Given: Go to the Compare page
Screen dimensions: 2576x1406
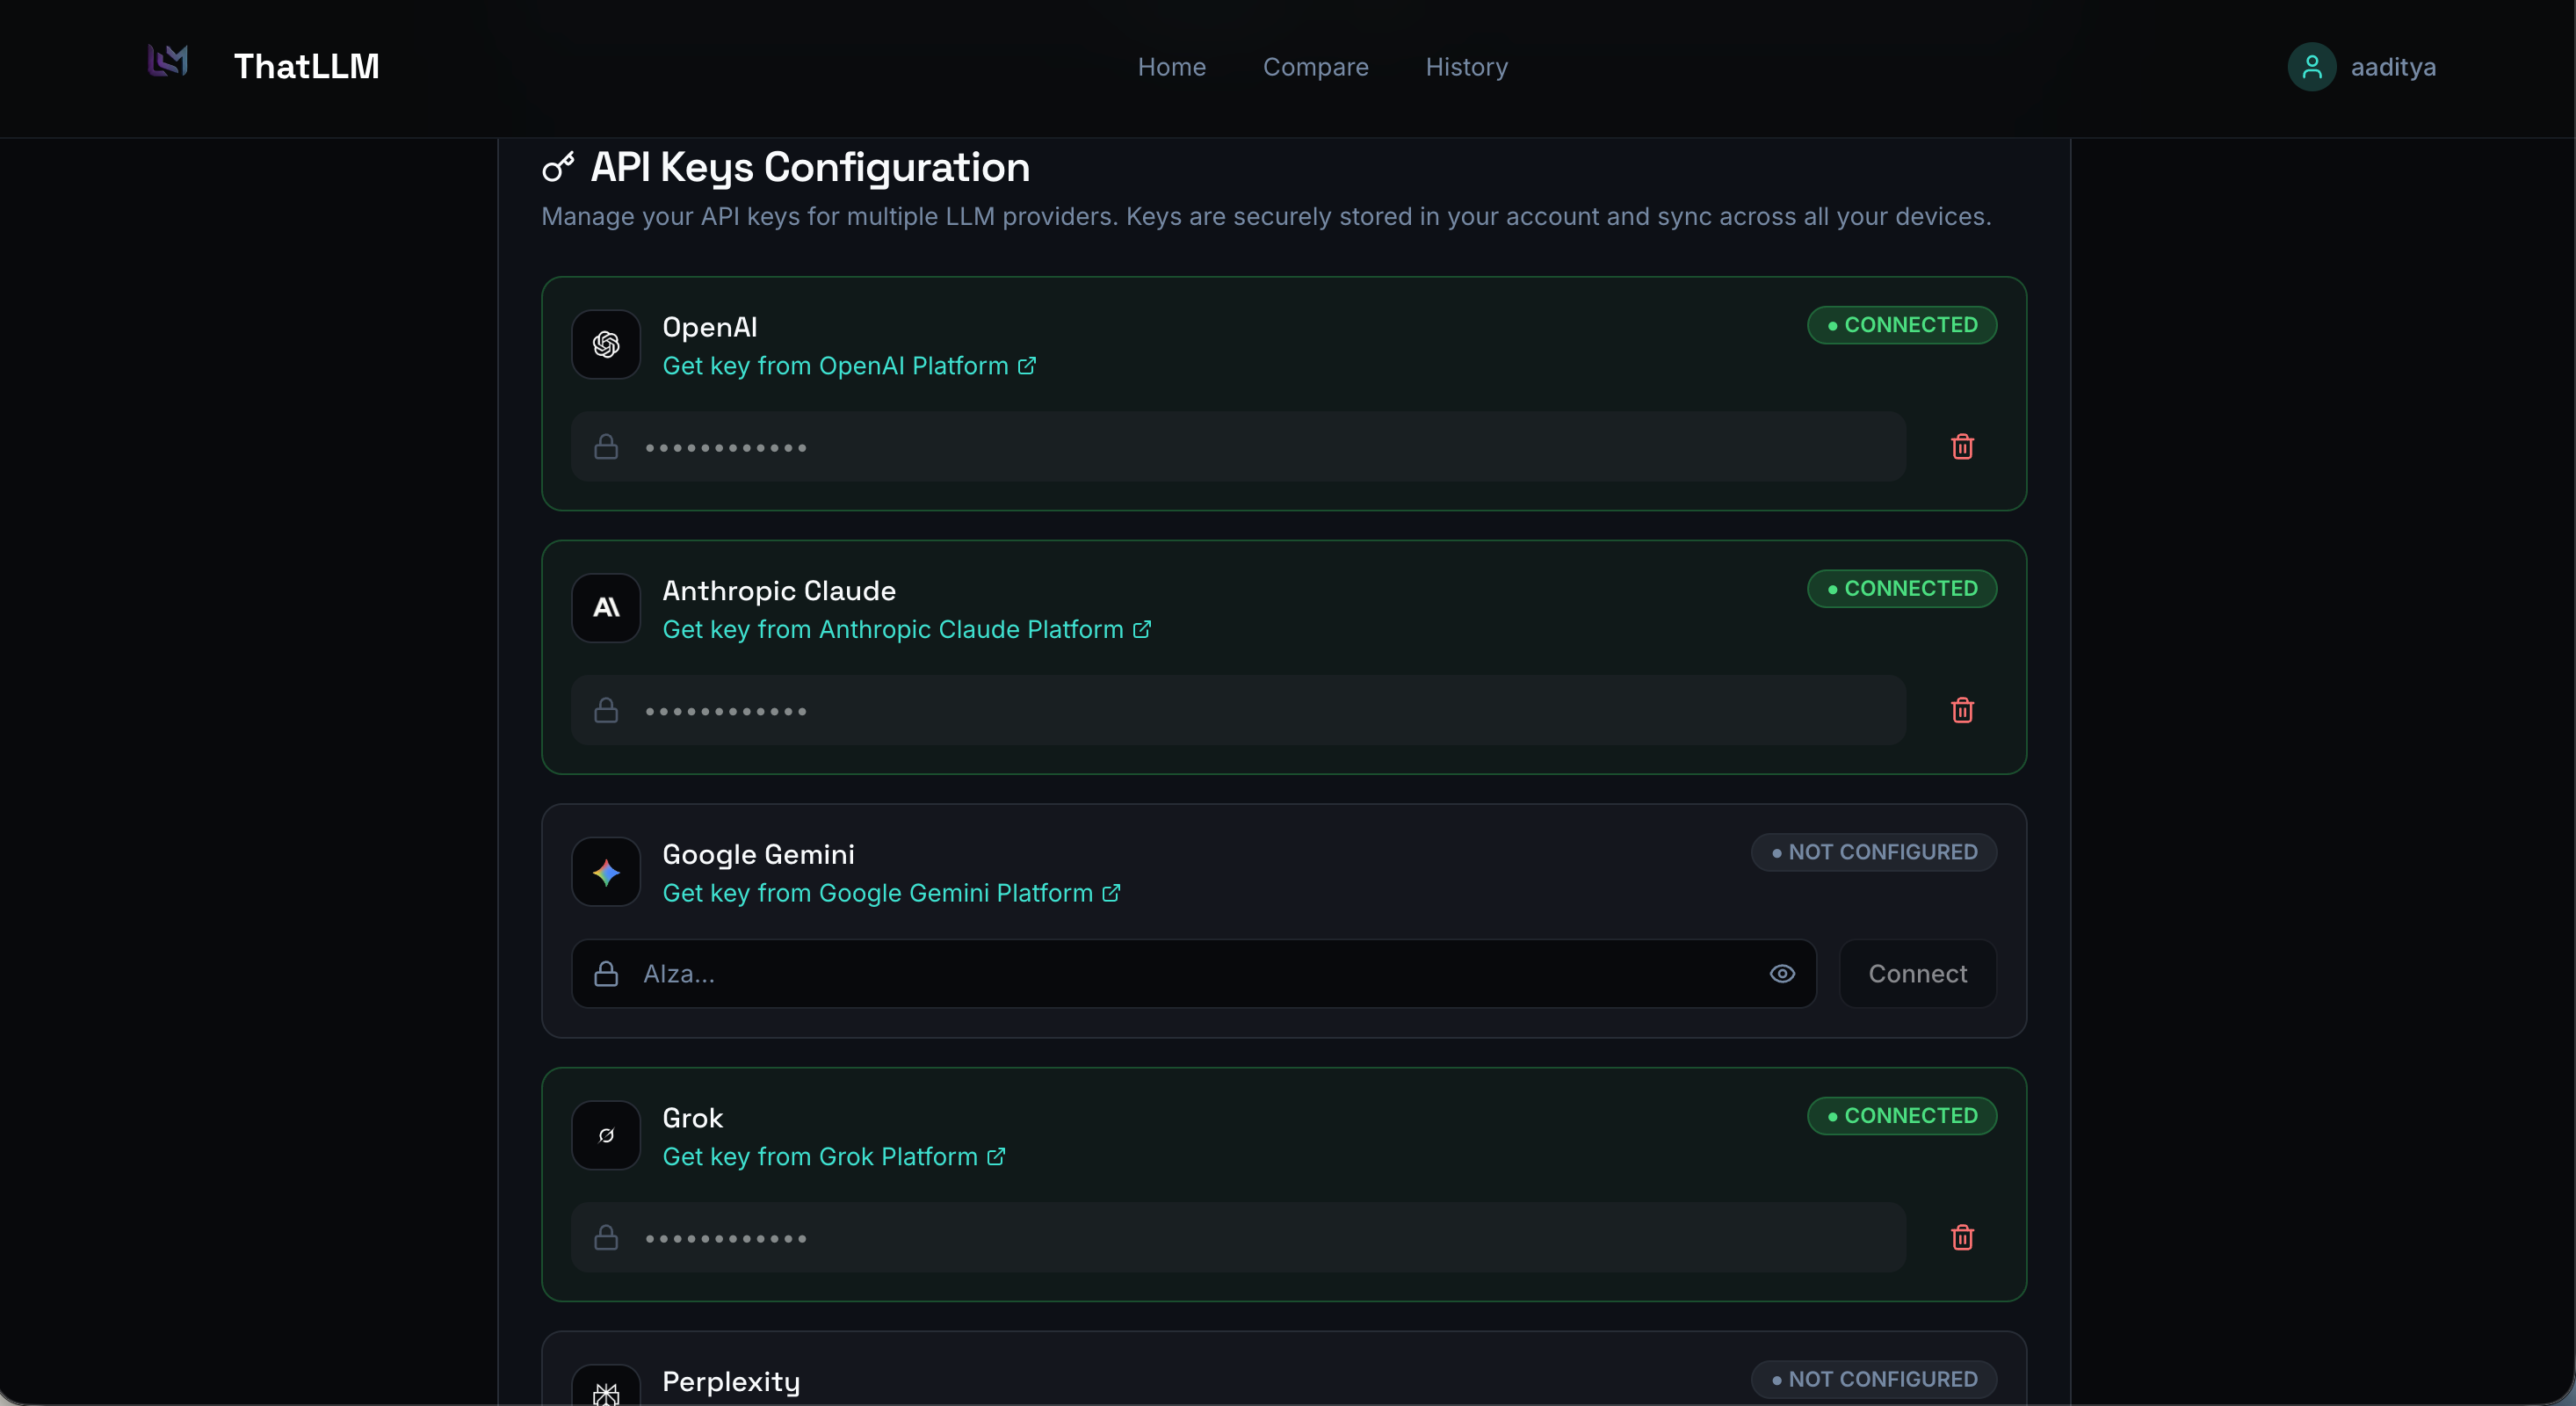Looking at the screenshot, I should click(x=1315, y=67).
